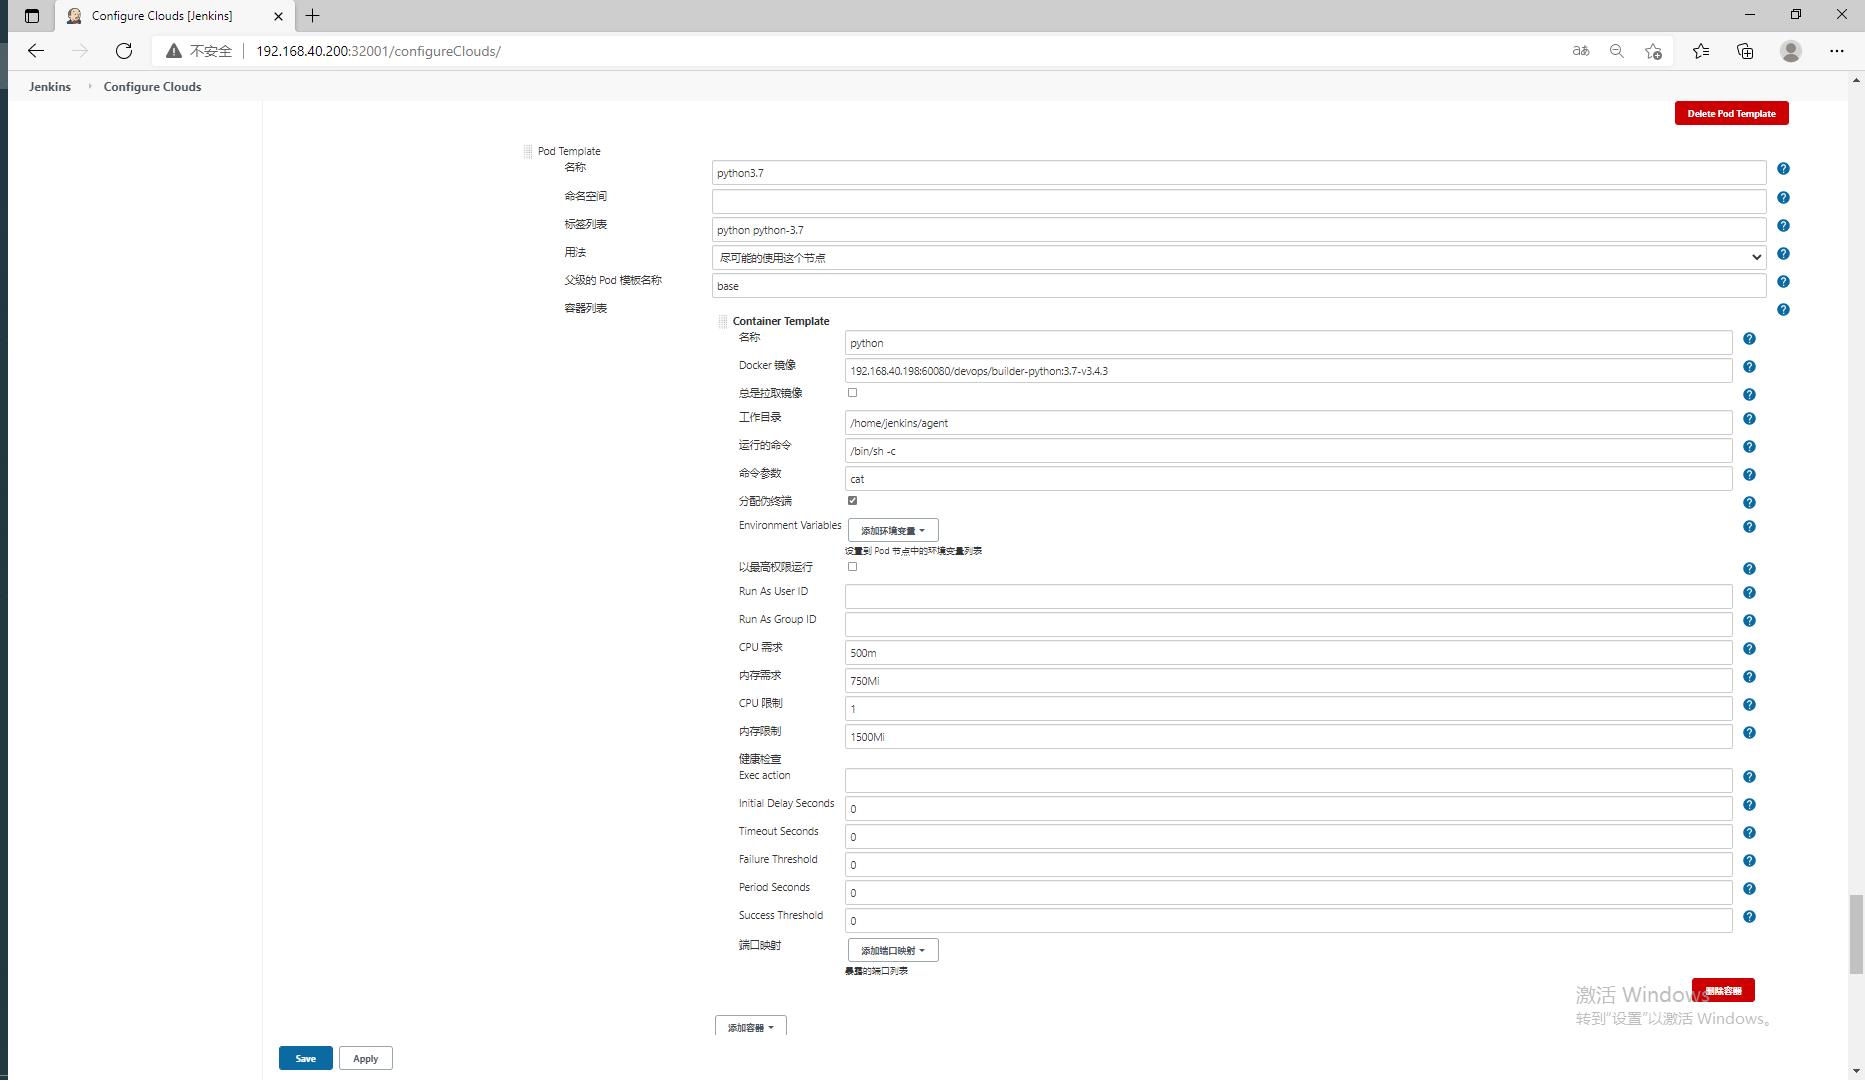Click the help icon for 父级的 Pod 模板名称
This screenshot has width=1865, height=1080.
[1783, 281]
